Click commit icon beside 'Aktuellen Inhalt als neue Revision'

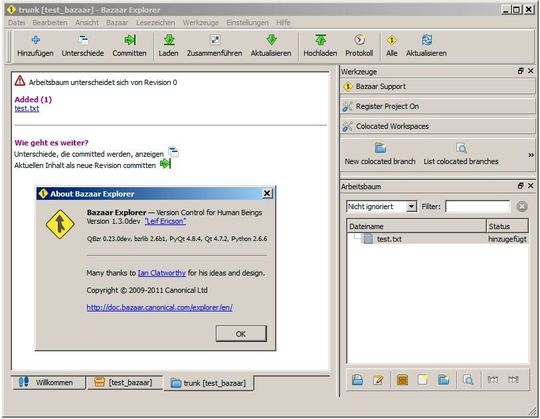165,164
